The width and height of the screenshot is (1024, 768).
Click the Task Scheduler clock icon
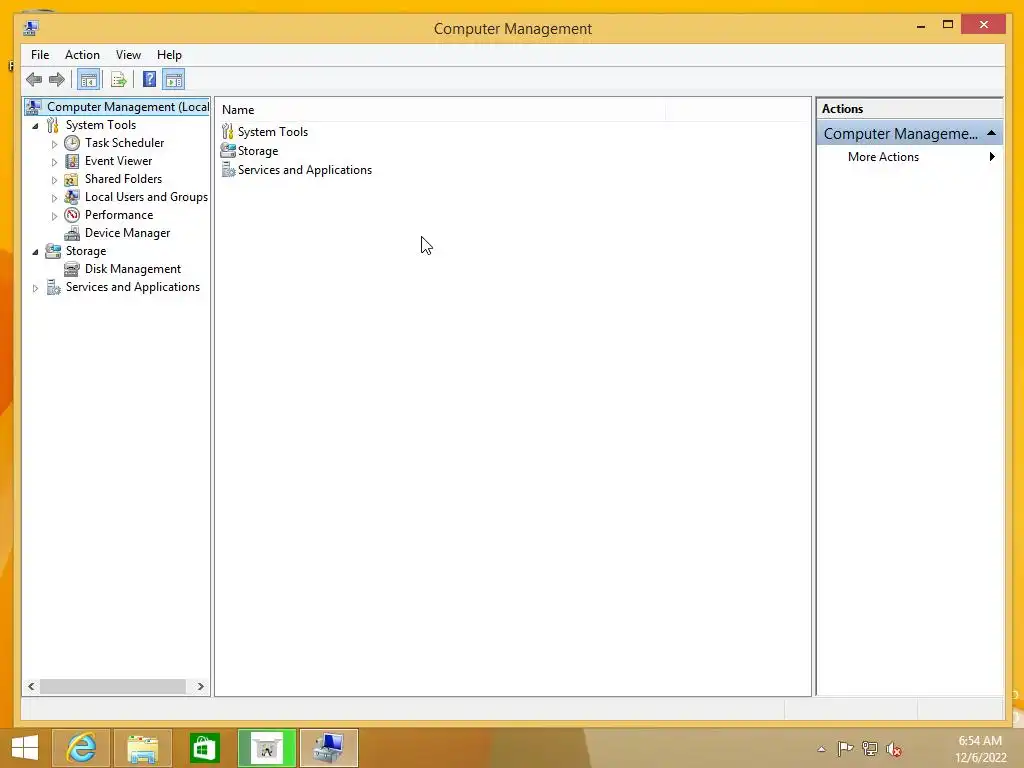tap(72, 143)
